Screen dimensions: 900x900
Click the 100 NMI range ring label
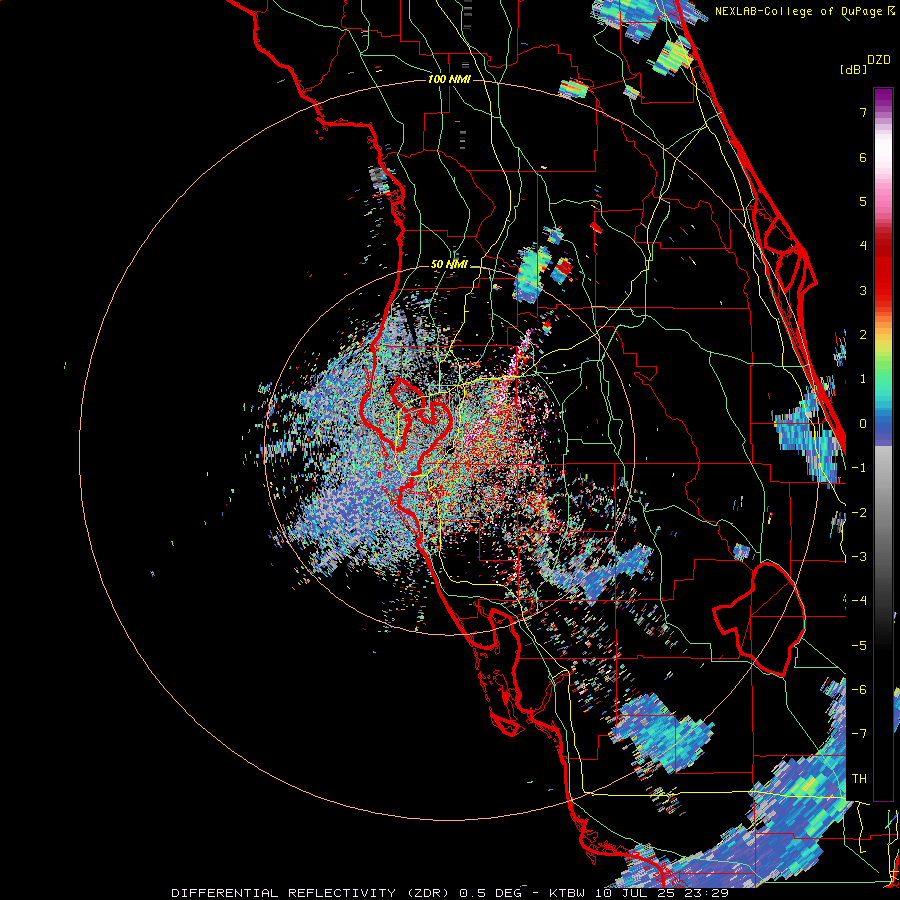449,79
